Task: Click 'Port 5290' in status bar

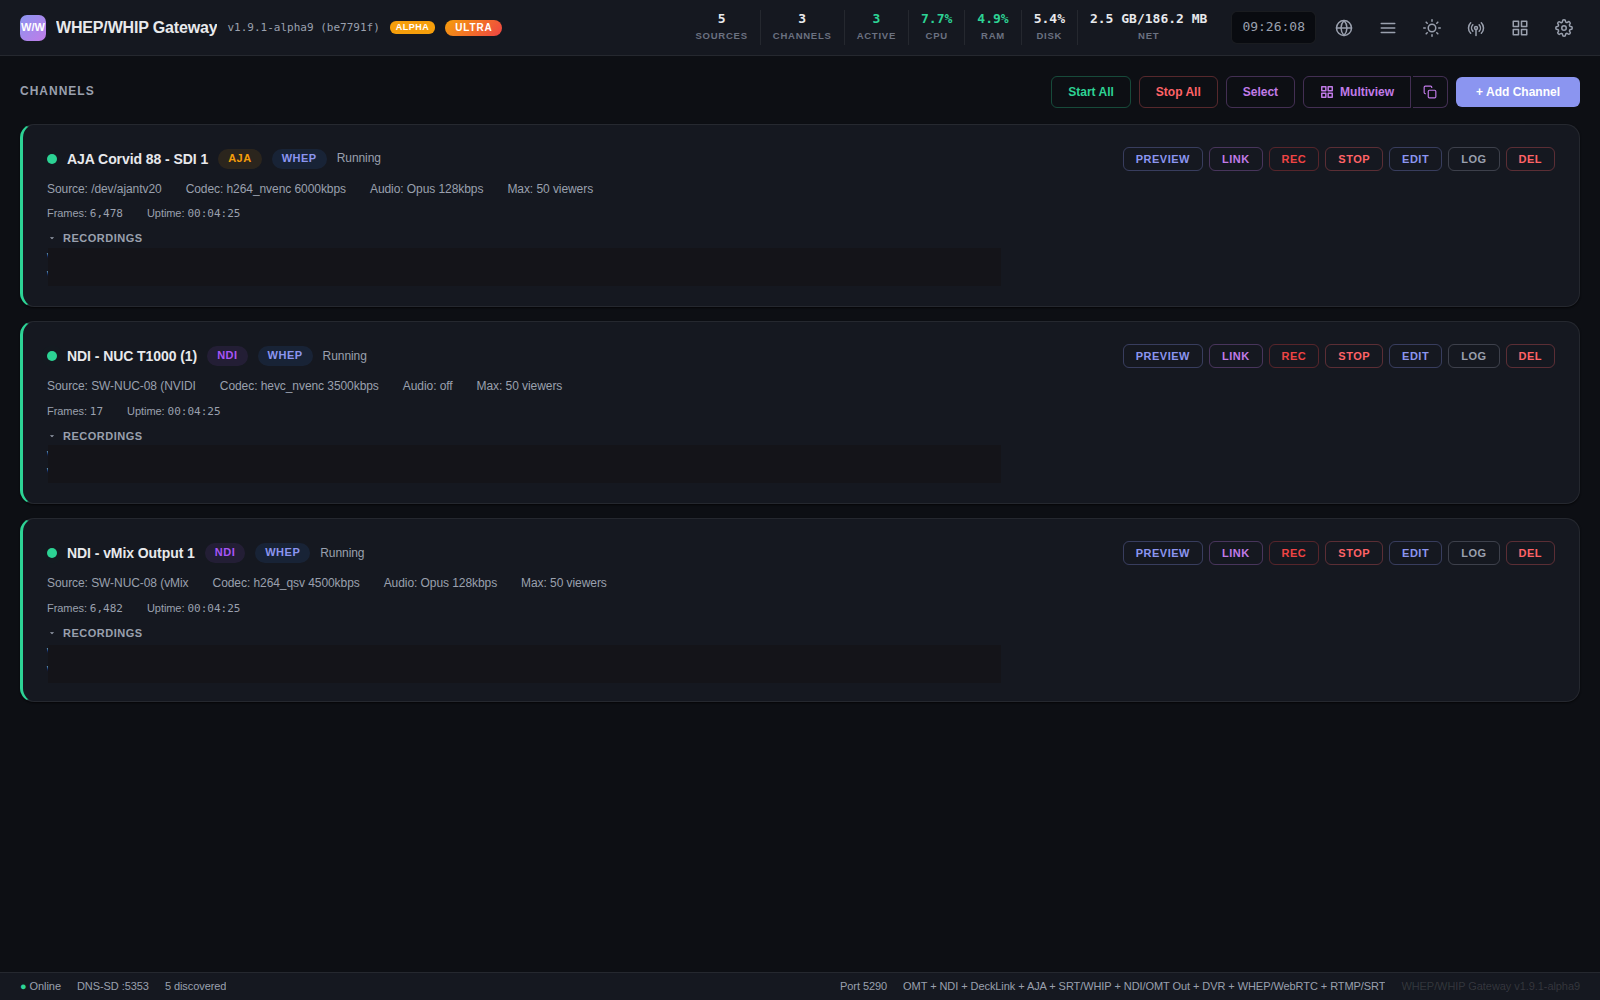Action: point(863,986)
